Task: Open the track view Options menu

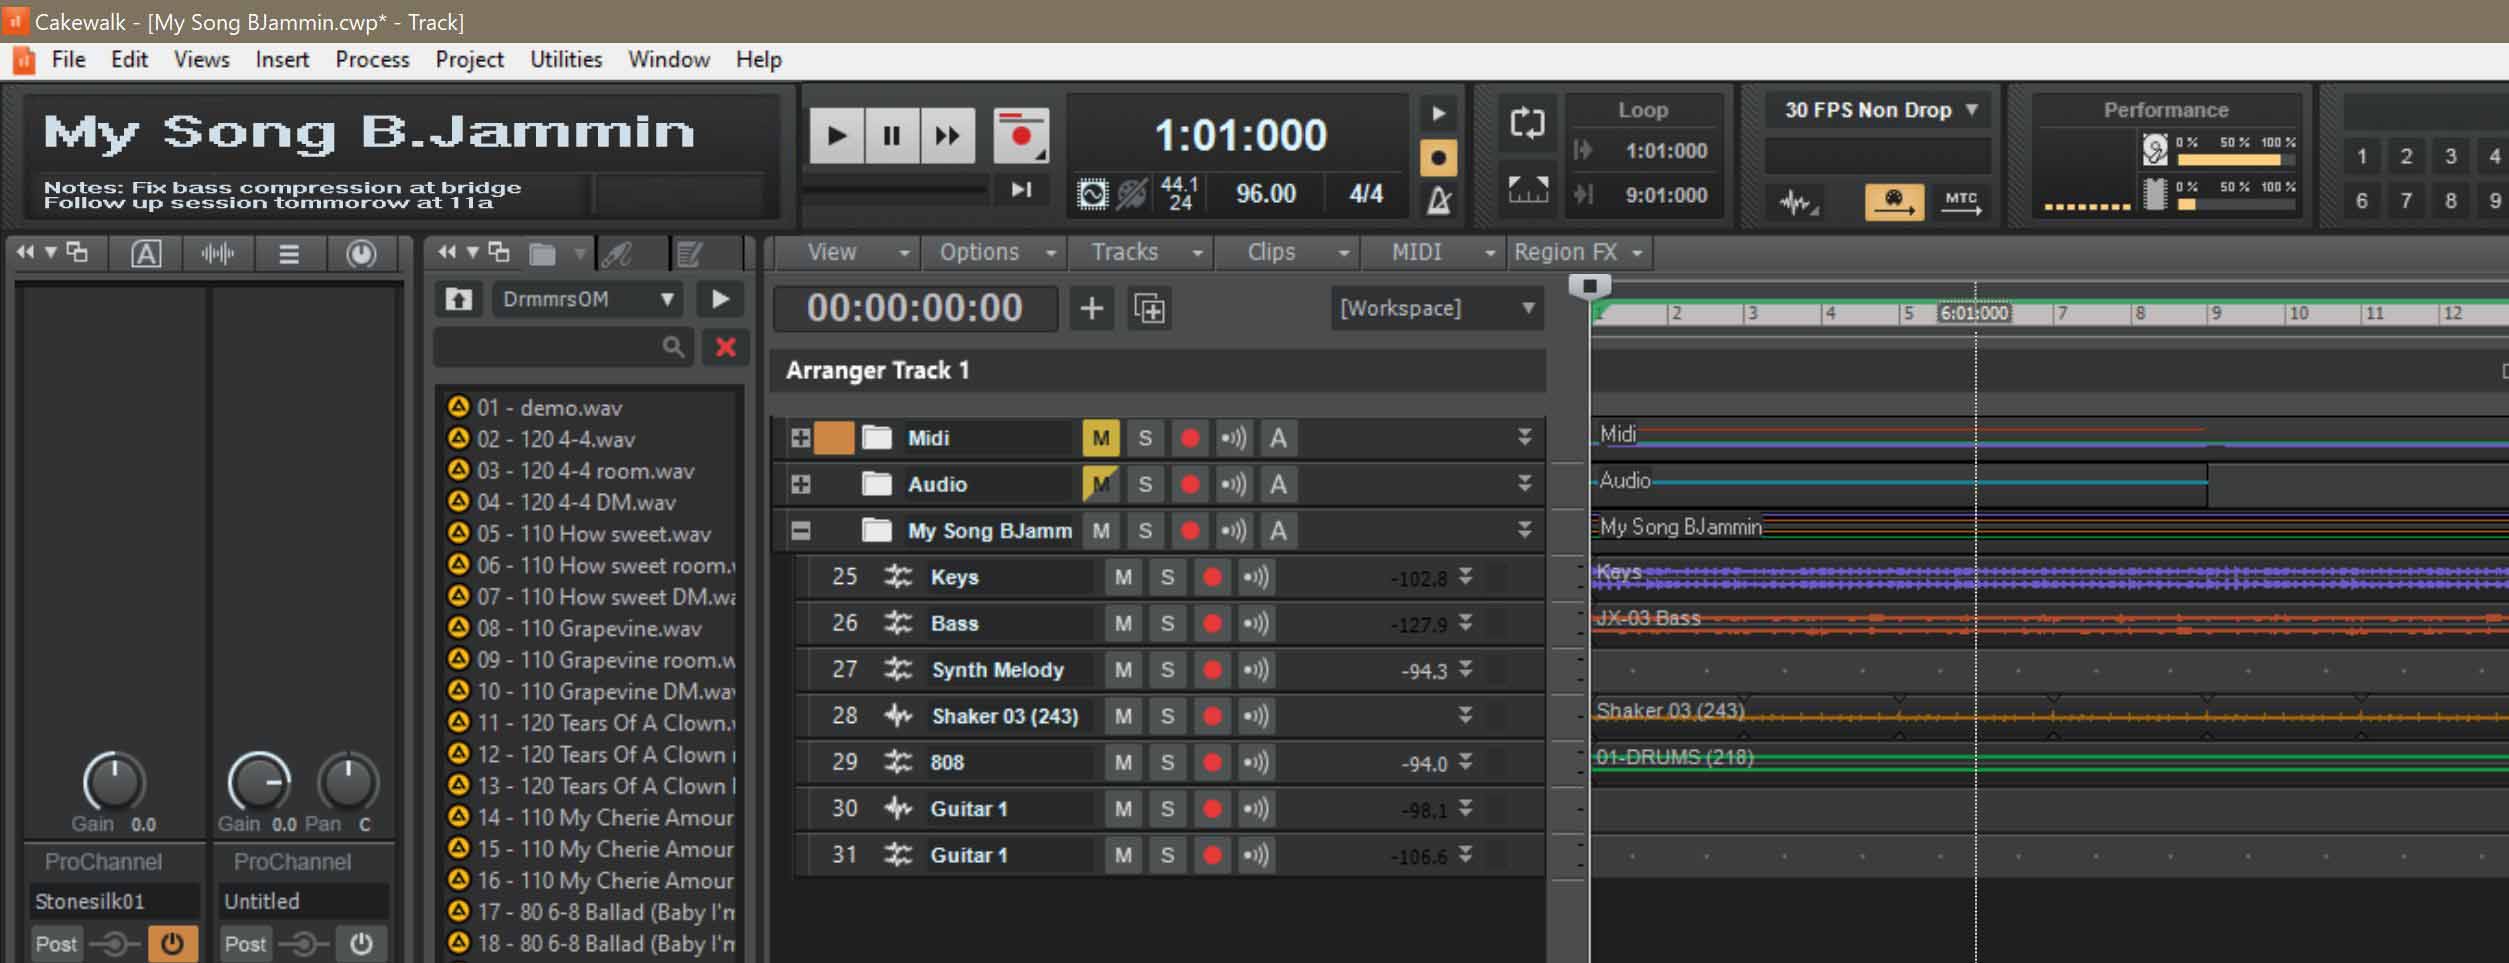Action: 995,252
